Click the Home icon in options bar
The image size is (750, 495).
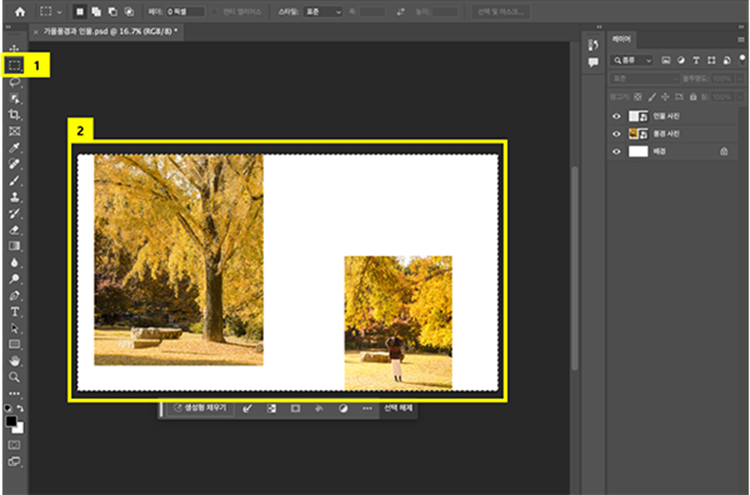coord(18,11)
